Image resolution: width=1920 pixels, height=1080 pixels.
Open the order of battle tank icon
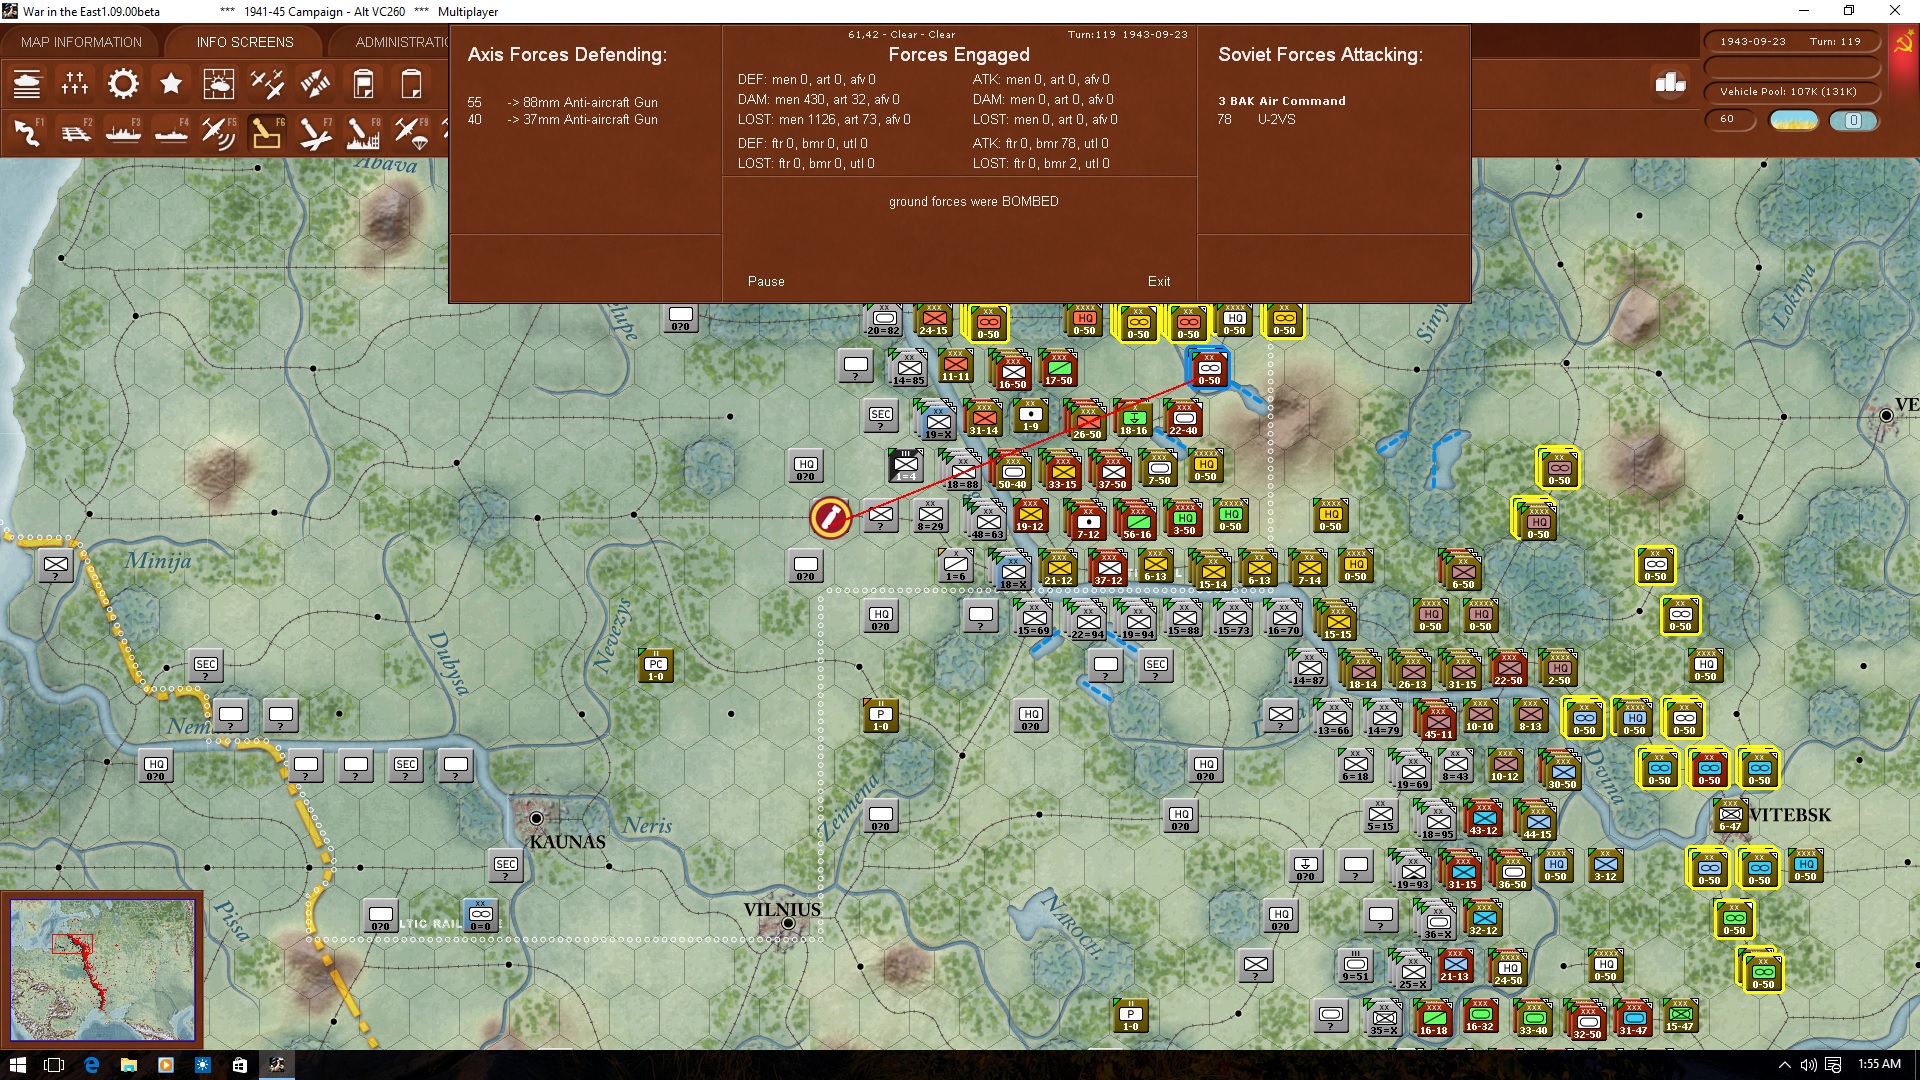coord(27,84)
